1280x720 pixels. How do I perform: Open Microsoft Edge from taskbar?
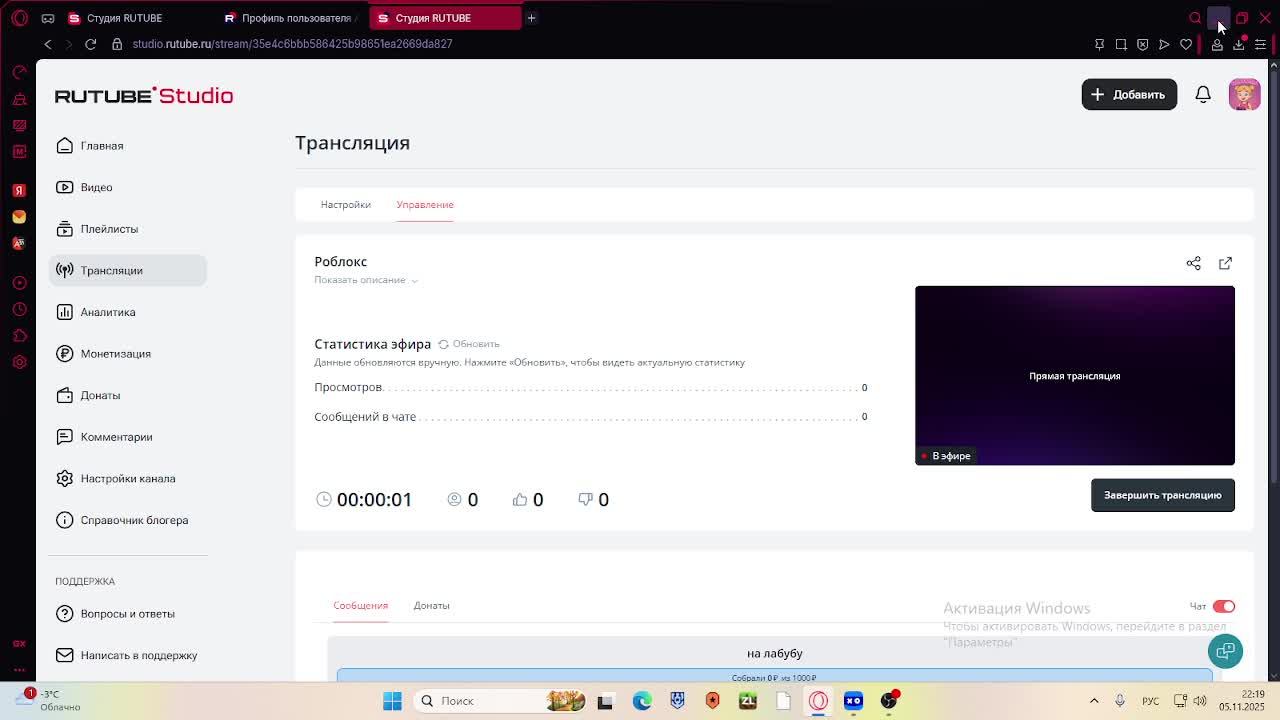click(641, 701)
